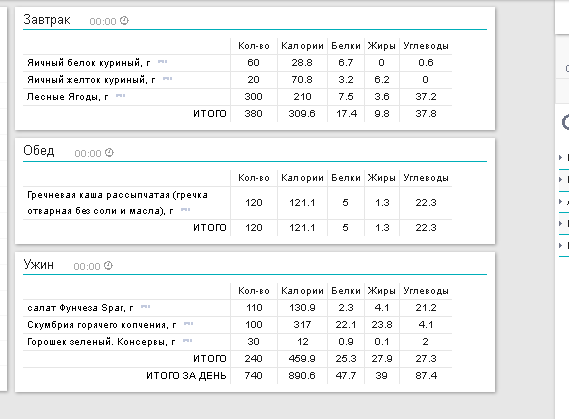Open the Горошек зеленый. Консервы entry

click(101, 342)
